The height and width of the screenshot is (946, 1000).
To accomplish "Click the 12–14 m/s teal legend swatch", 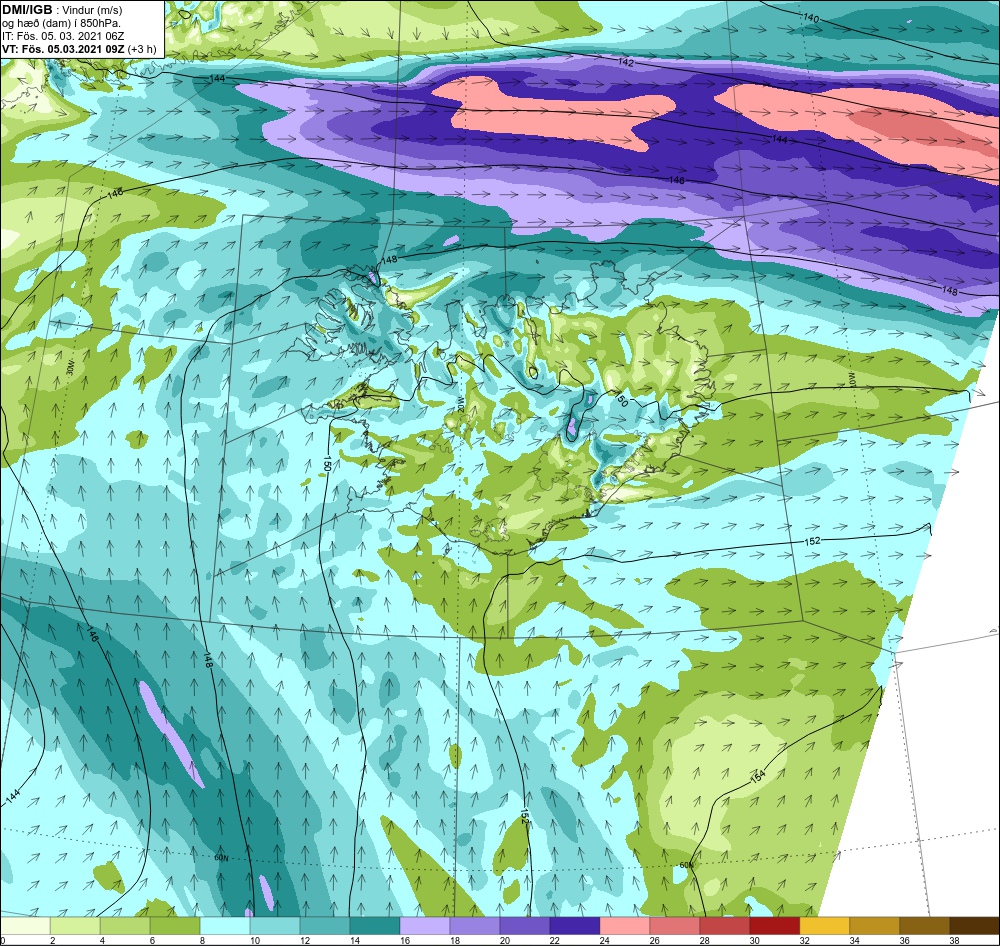I will (325, 926).
